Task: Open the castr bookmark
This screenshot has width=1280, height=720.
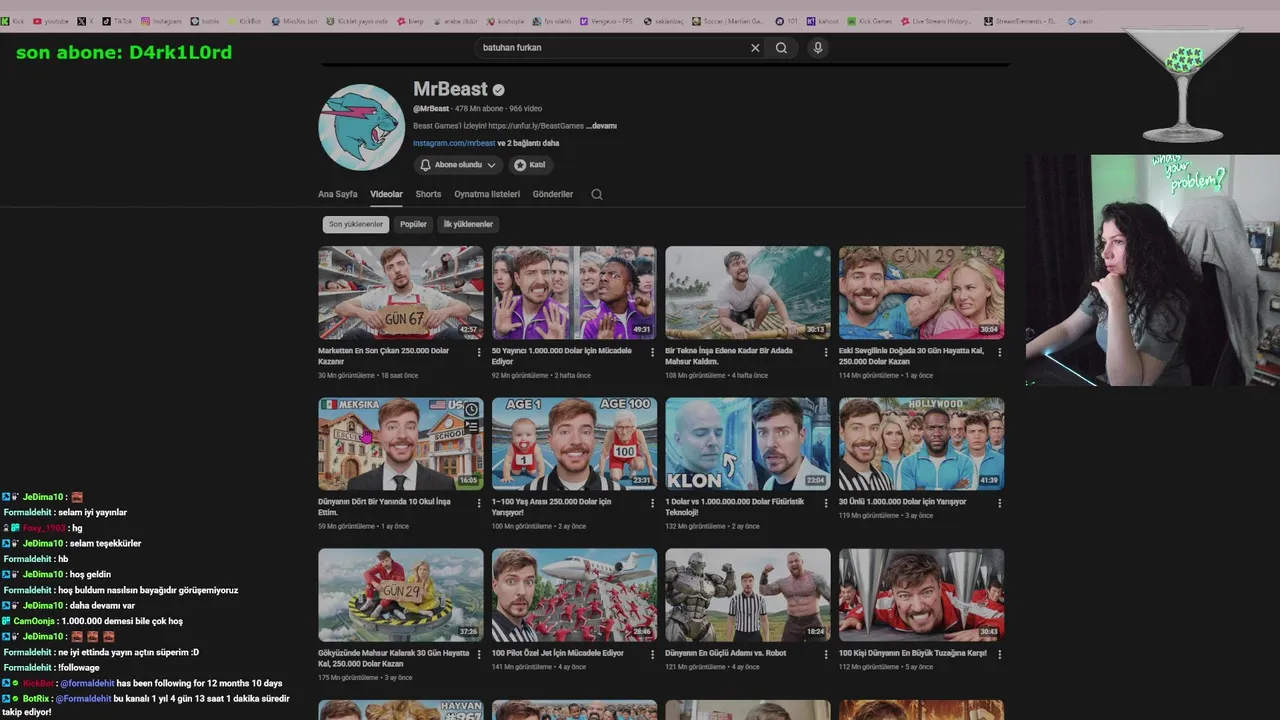Action: (1080, 21)
